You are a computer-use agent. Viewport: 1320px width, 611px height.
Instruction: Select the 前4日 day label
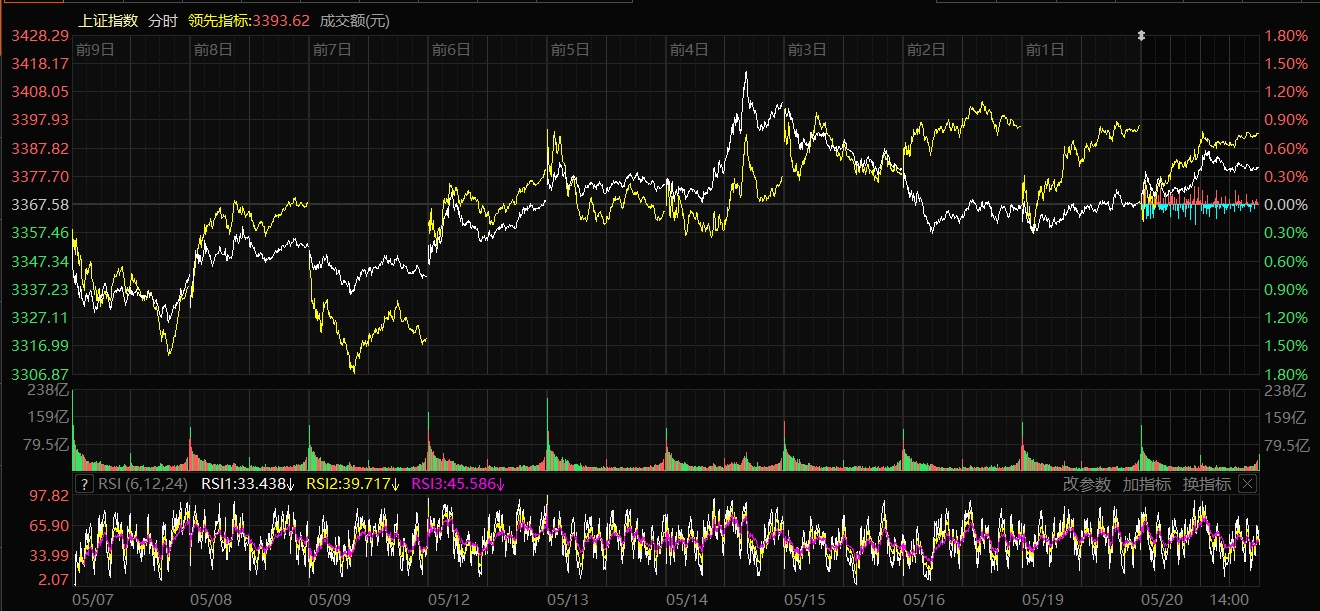(x=689, y=48)
